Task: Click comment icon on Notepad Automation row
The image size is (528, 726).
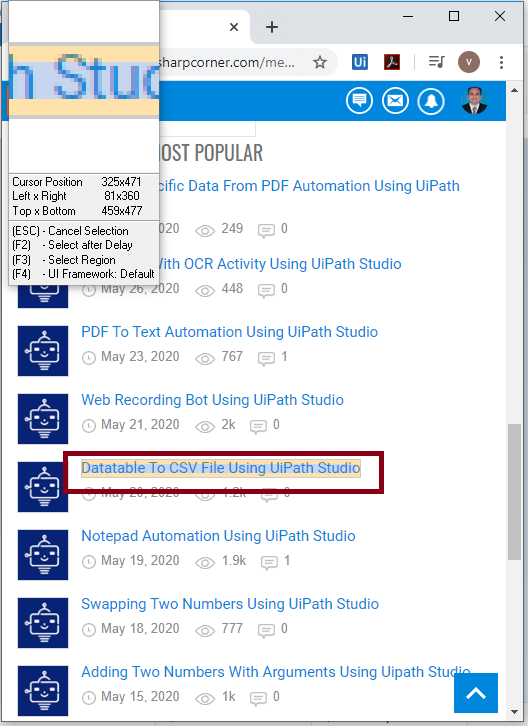Action: (x=269, y=563)
